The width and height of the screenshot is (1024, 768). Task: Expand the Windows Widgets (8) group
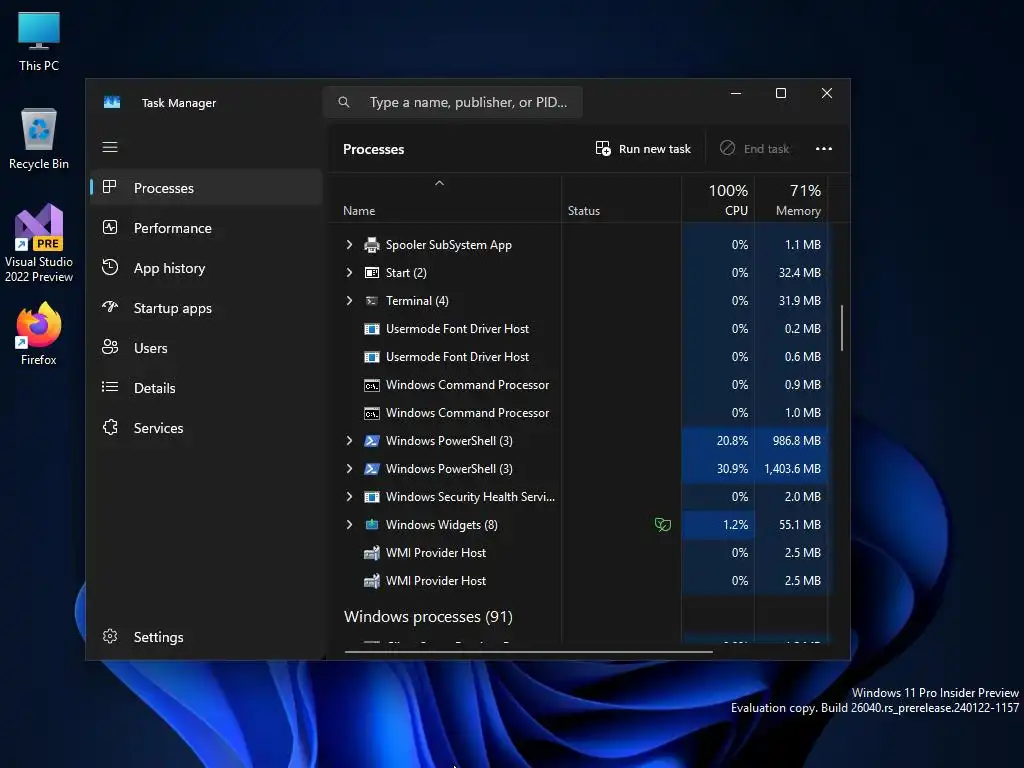point(349,524)
